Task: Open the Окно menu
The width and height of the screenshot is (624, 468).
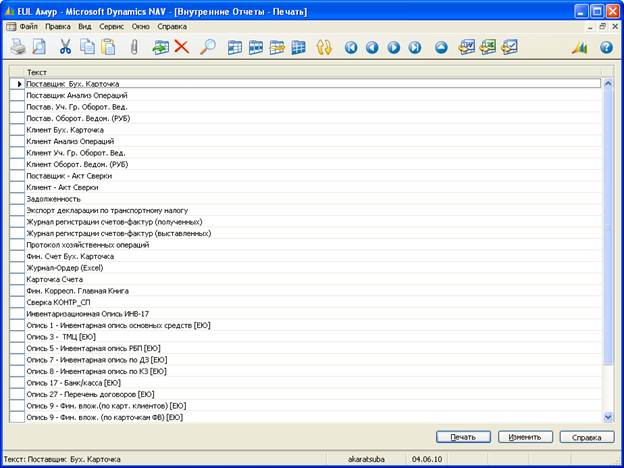Action: click(141, 26)
